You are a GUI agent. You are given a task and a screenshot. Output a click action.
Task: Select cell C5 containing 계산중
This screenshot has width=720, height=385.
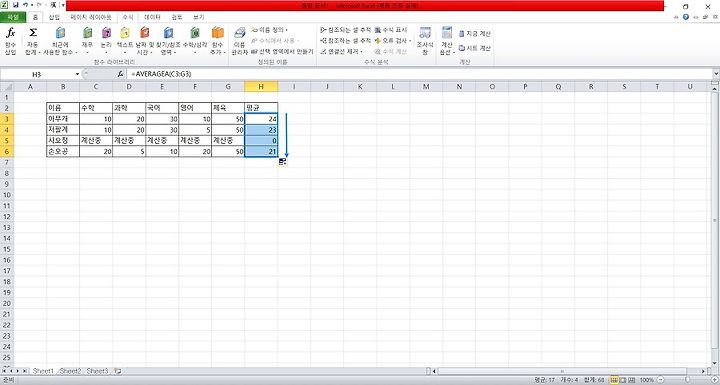click(96, 141)
